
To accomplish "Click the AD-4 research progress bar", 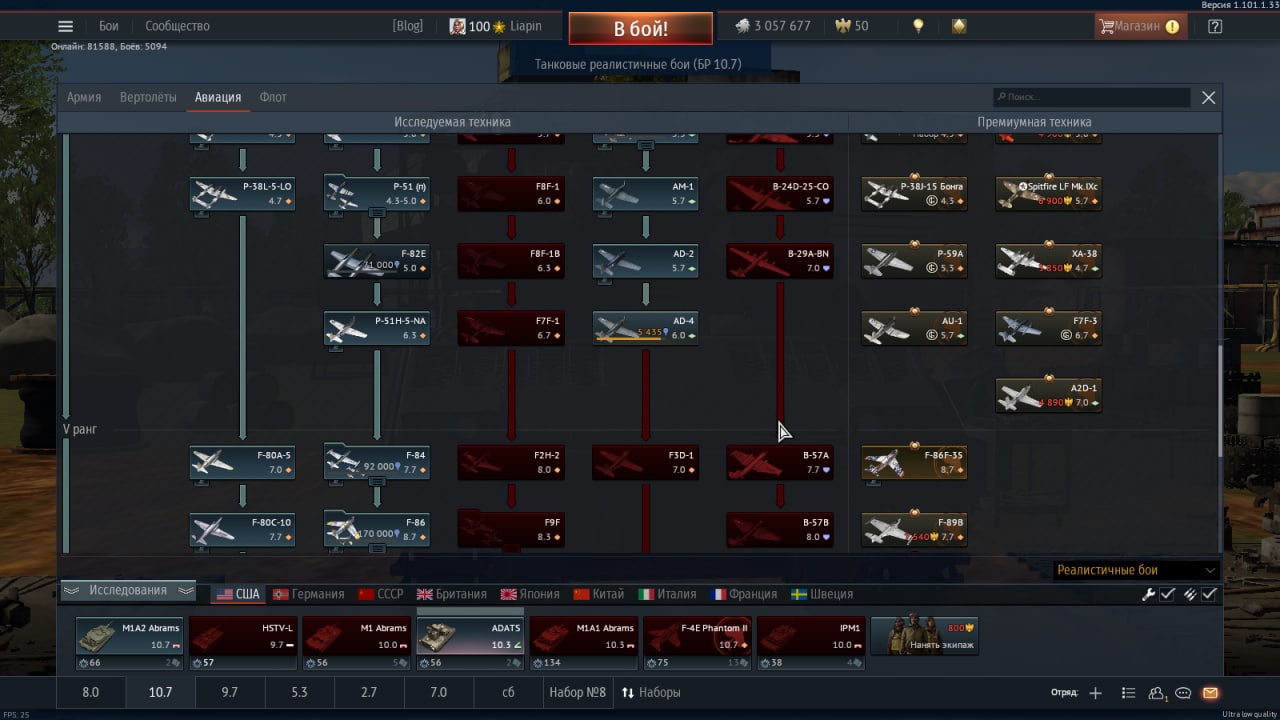I will pyautogui.click(x=629, y=340).
